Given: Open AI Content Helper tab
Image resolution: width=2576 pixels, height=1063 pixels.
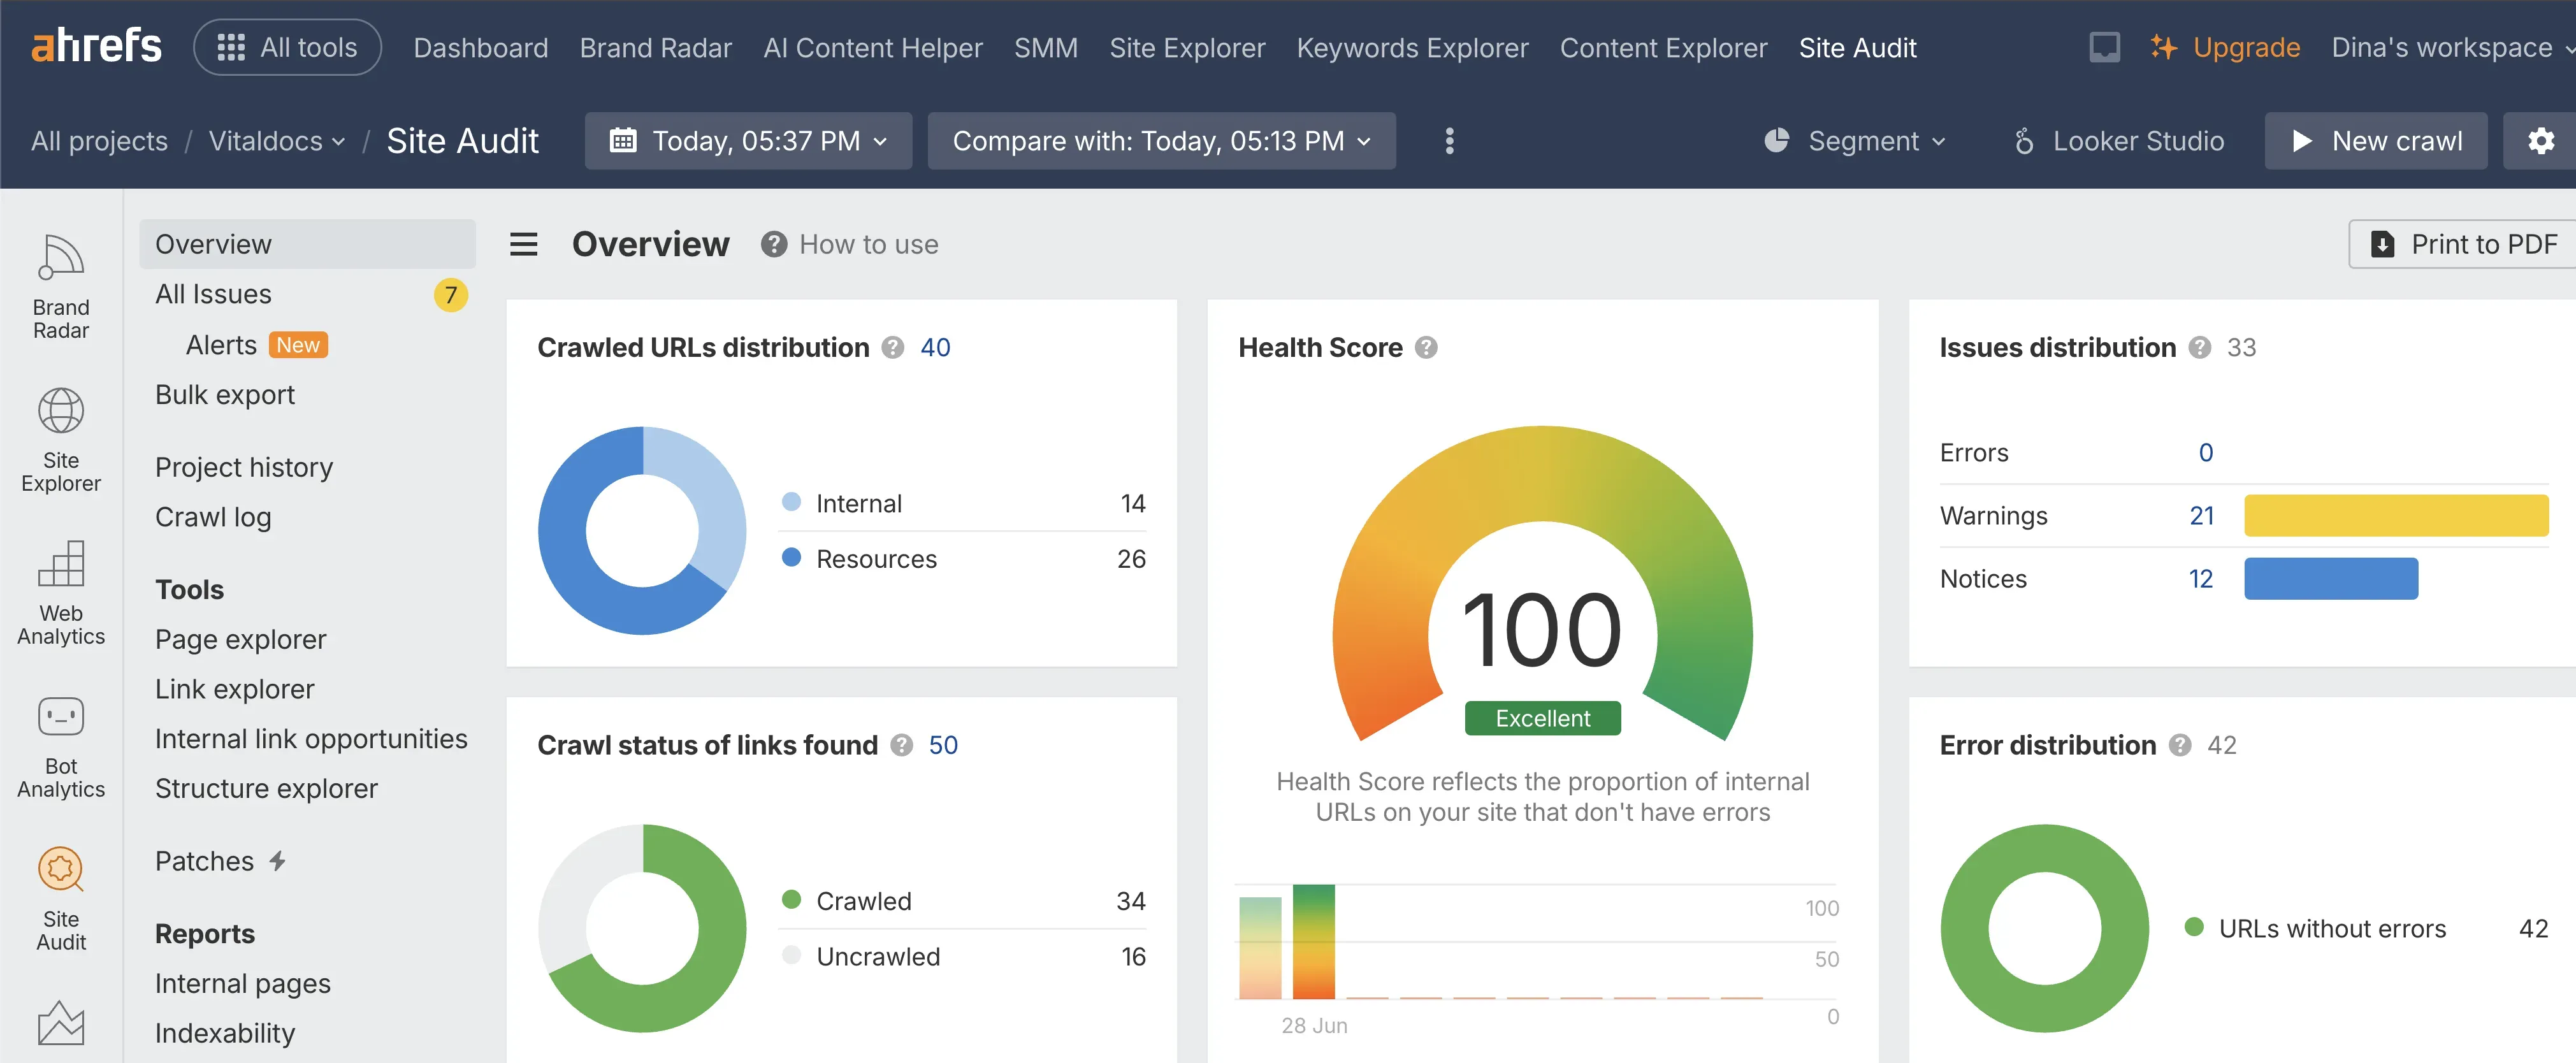Looking at the screenshot, I should (873, 47).
